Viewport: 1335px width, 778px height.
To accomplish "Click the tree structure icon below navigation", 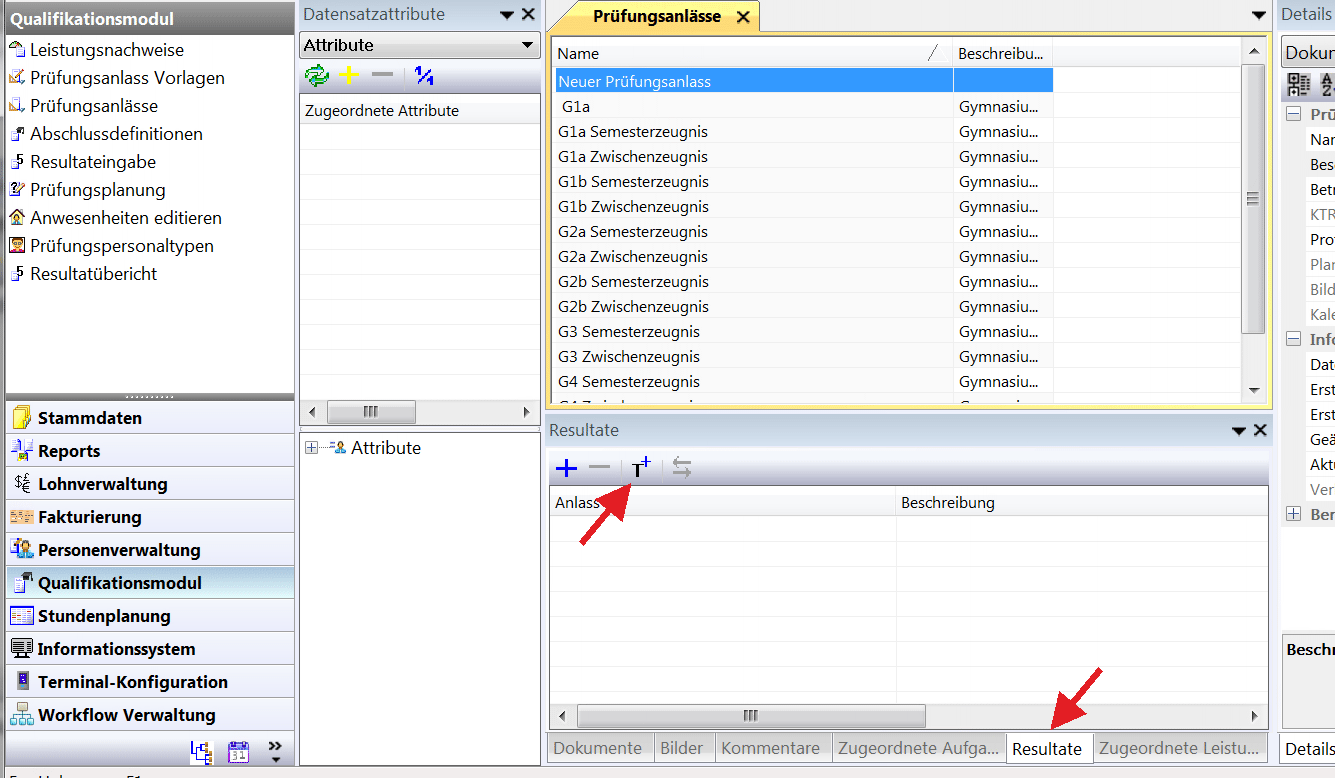I will click(x=201, y=752).
